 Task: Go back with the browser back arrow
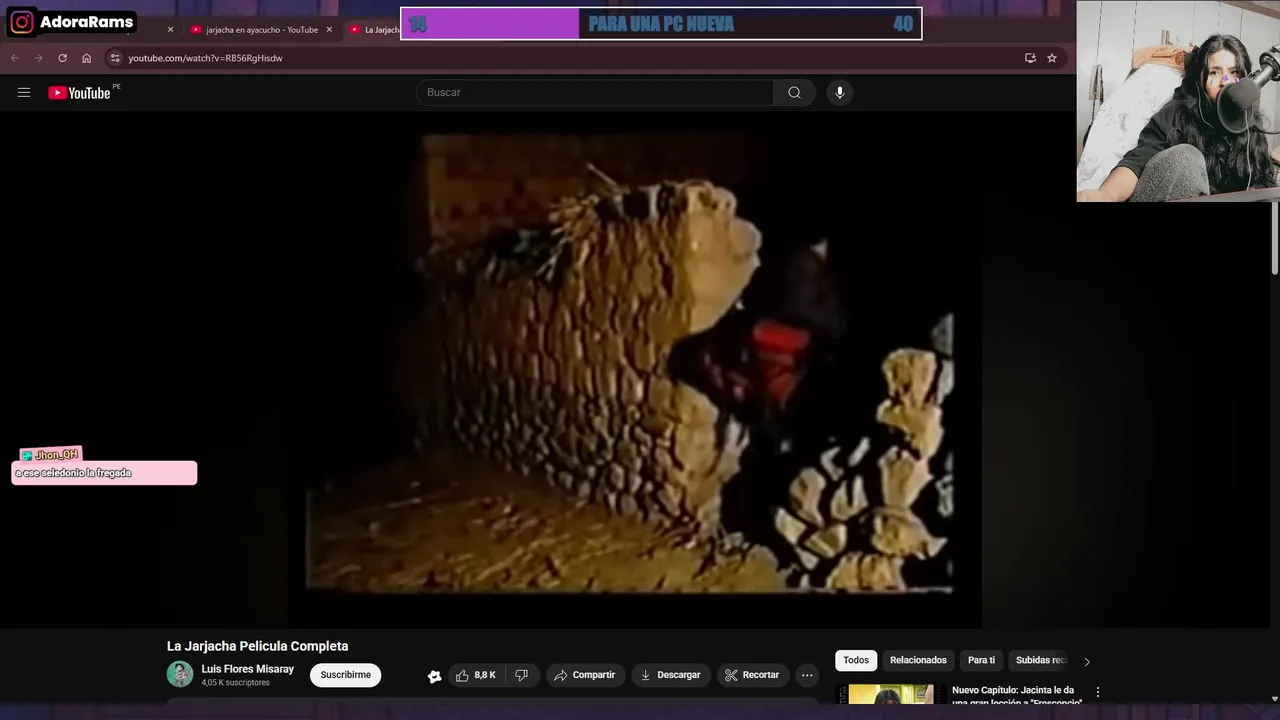click(x=15, y=58)
